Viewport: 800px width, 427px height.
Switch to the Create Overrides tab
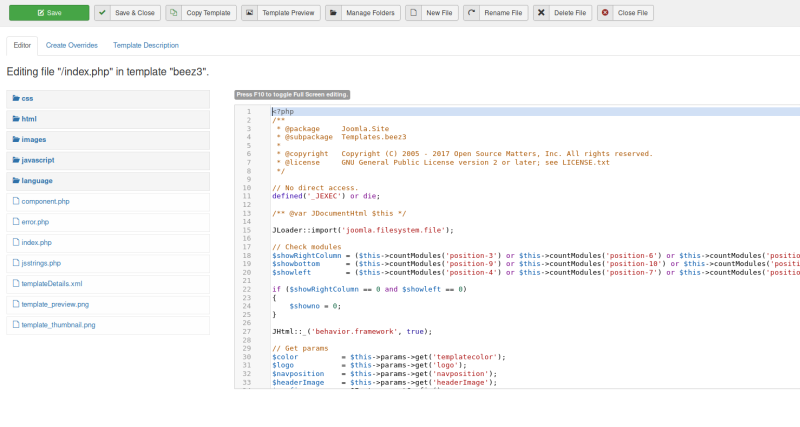tap(71, 46)
